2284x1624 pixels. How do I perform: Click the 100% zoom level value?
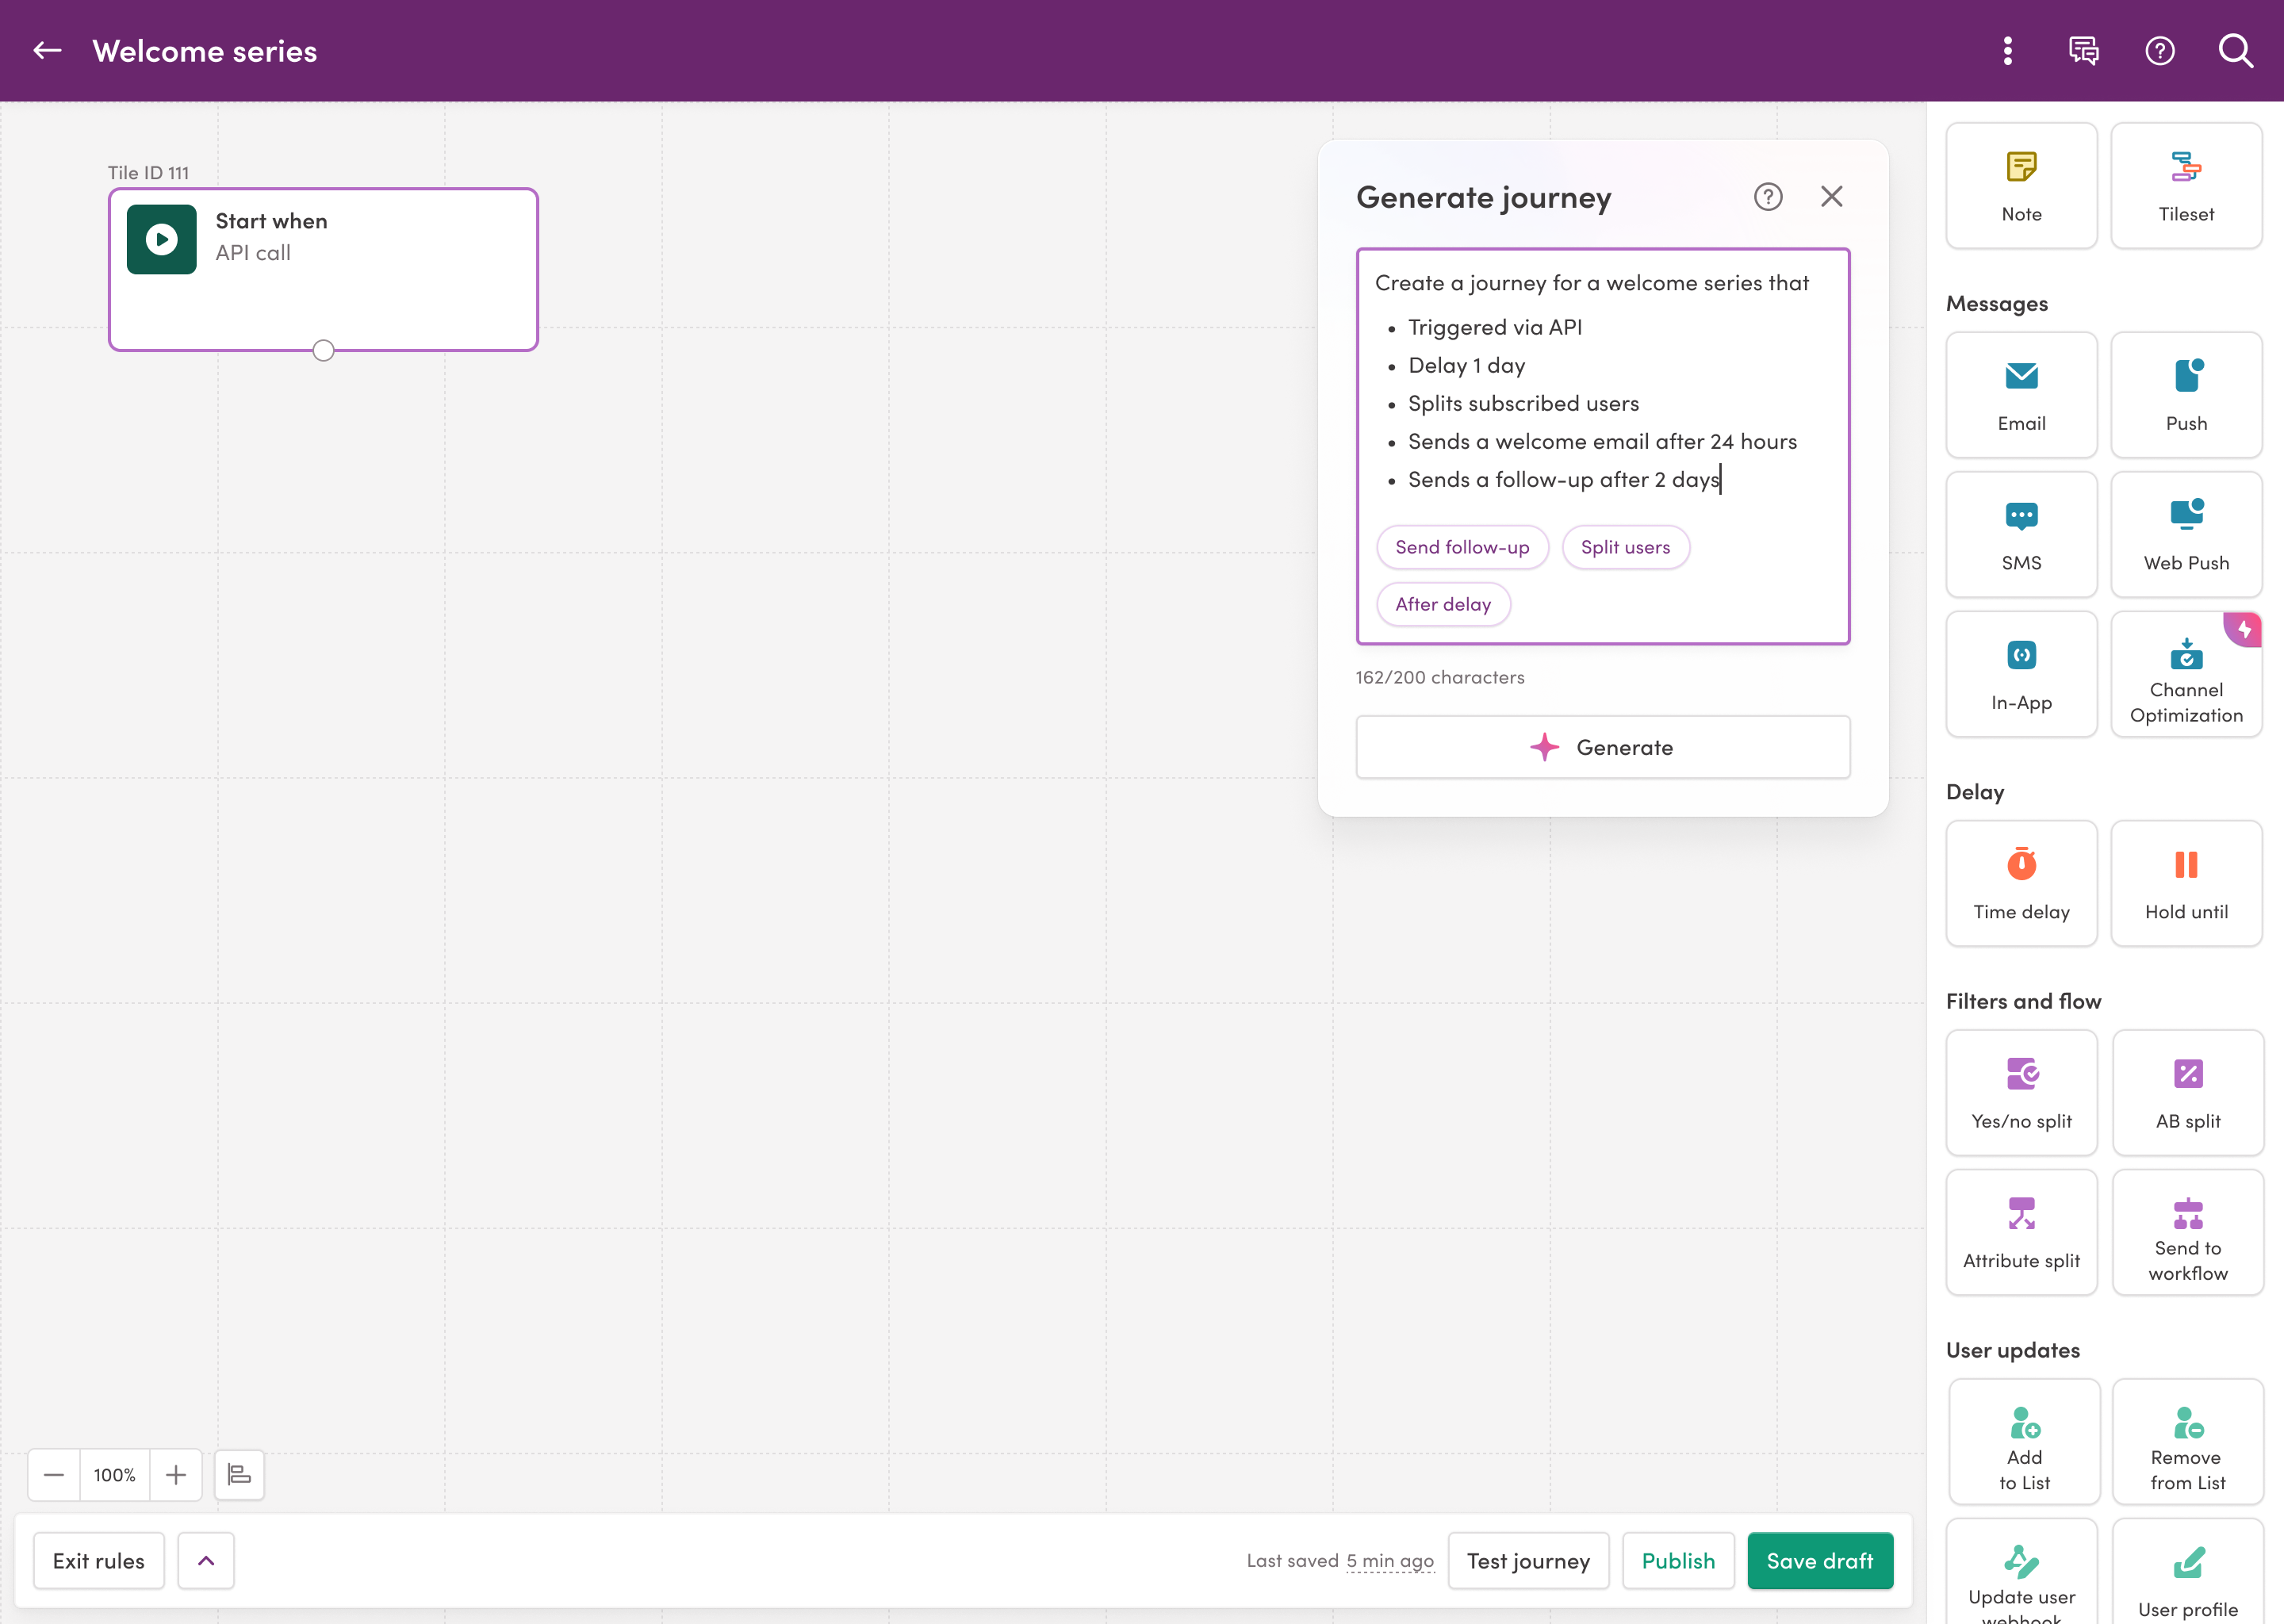(115, 1475)
